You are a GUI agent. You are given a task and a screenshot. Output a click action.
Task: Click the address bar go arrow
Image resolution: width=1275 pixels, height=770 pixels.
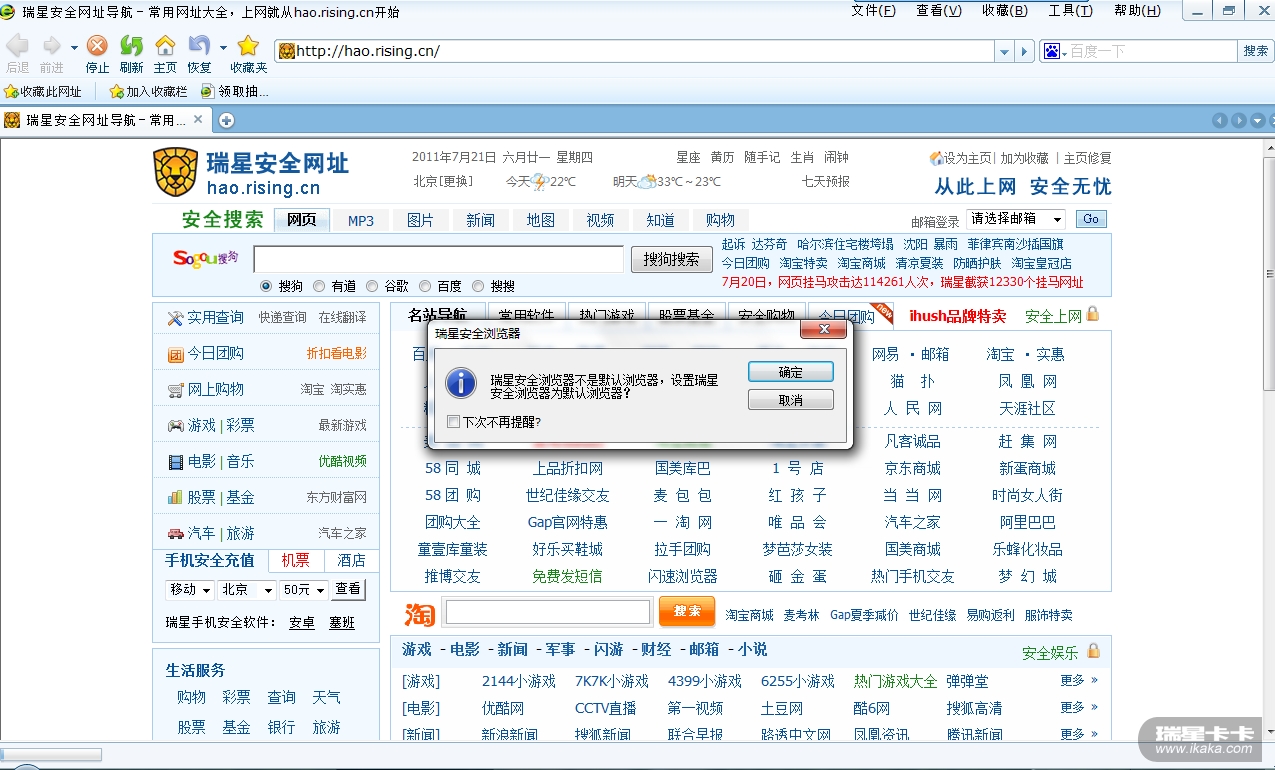pyautogui.click(x=1024, y=51)
